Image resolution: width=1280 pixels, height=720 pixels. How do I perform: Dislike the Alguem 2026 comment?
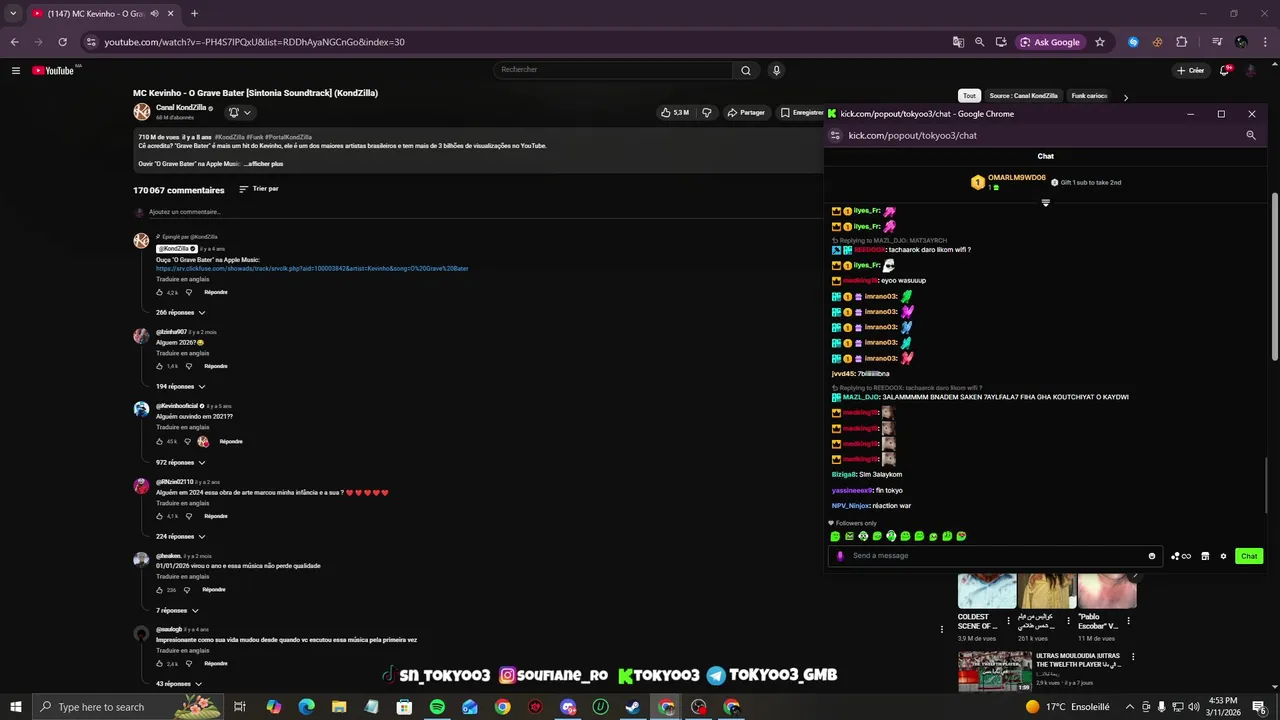(188, 366)
